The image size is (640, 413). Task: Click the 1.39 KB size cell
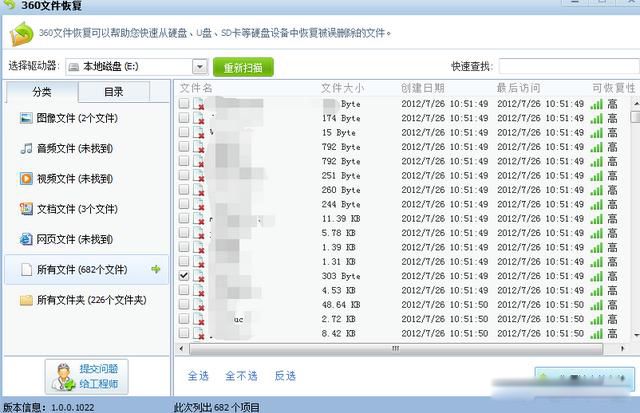point(338,247)
